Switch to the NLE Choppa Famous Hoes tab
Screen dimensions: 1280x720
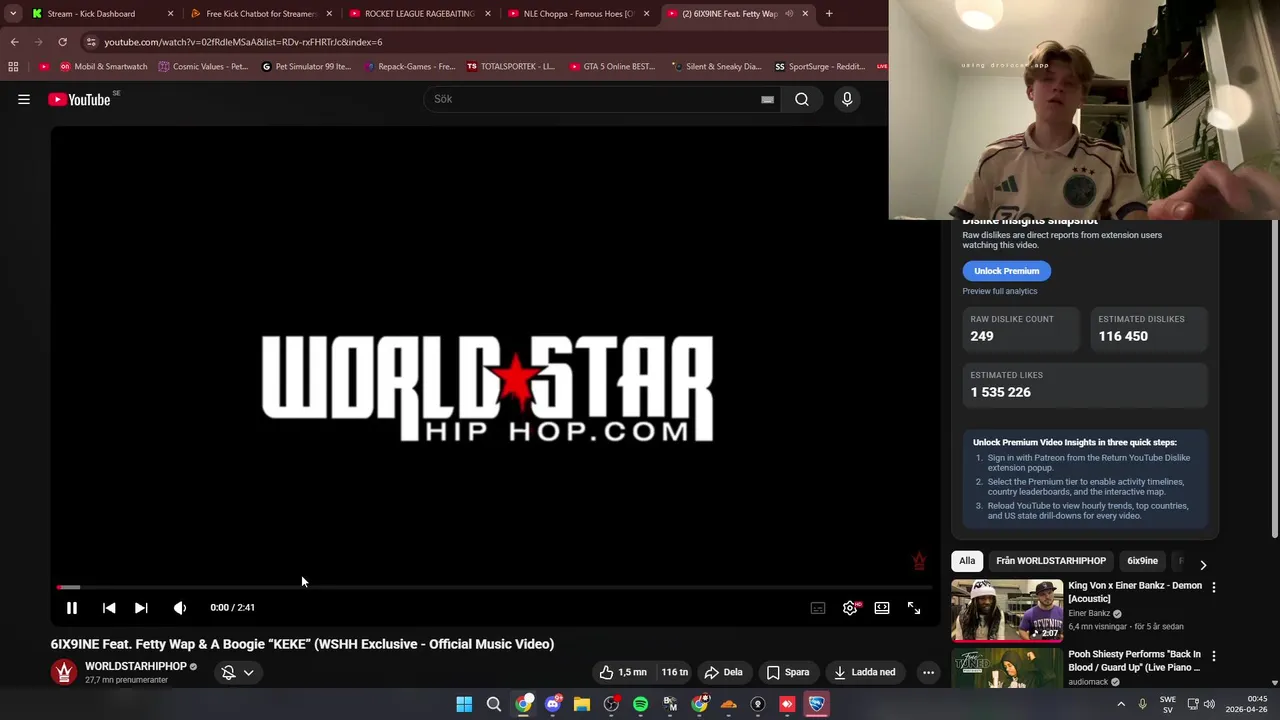578,14
